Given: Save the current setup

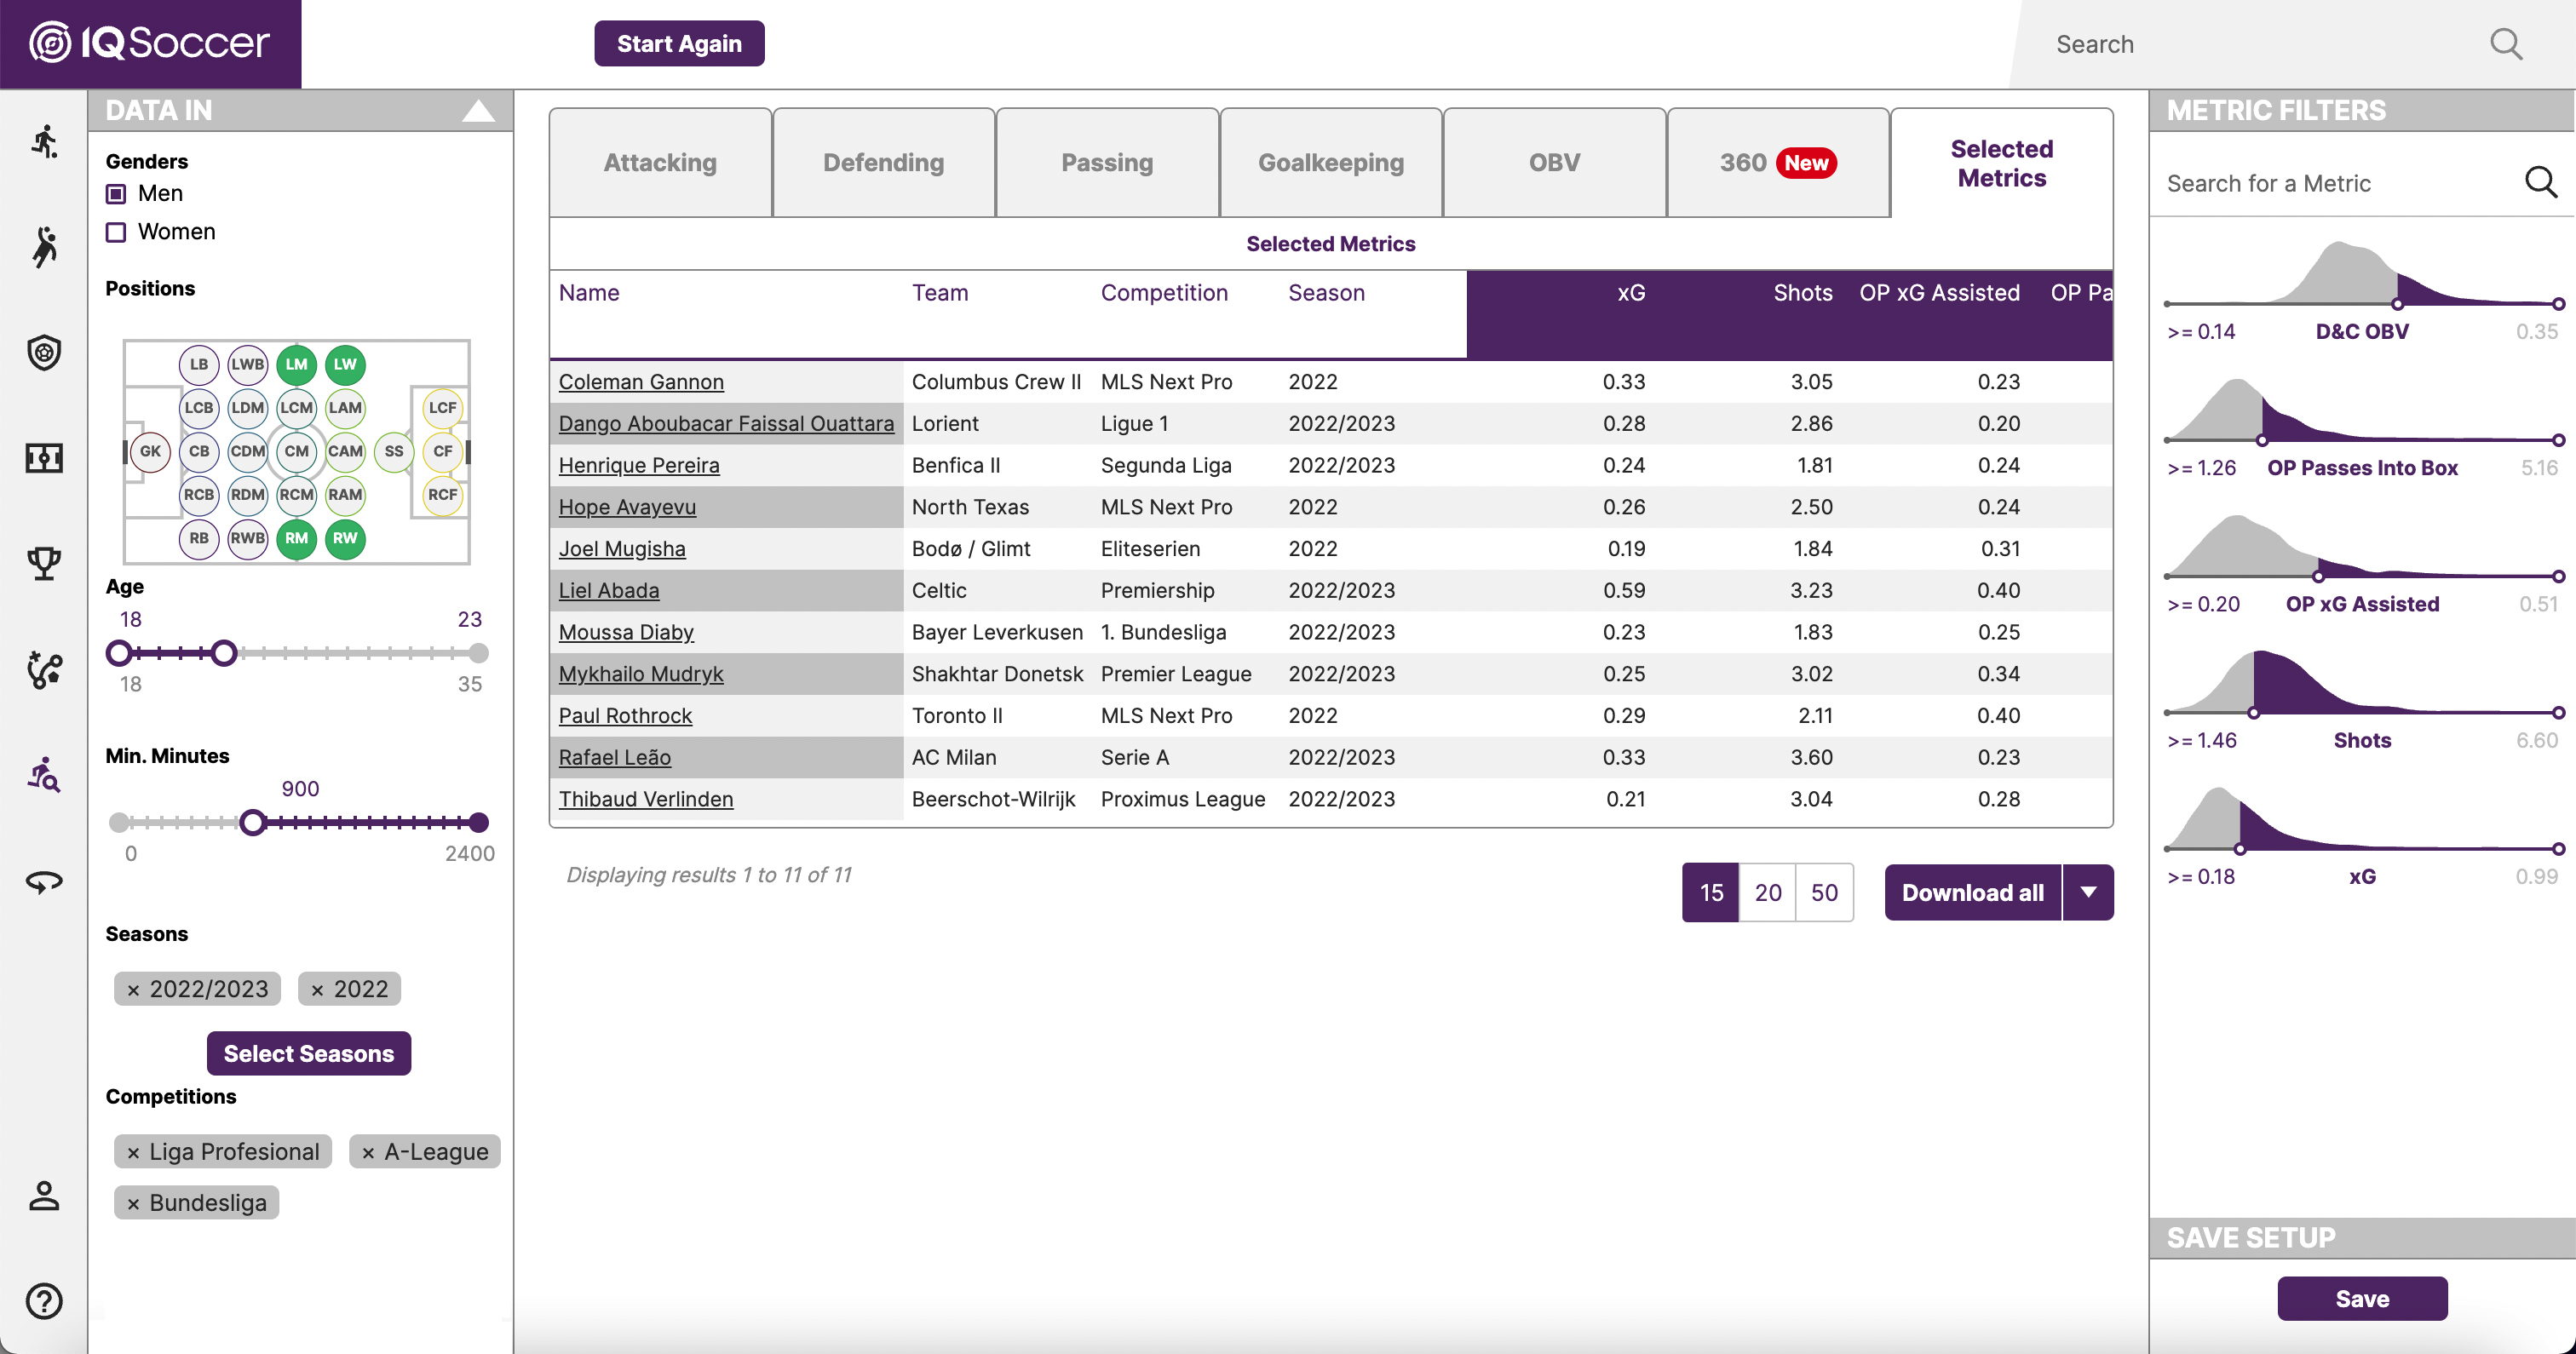Looking at the screenshot, I should (2362, 1298).
